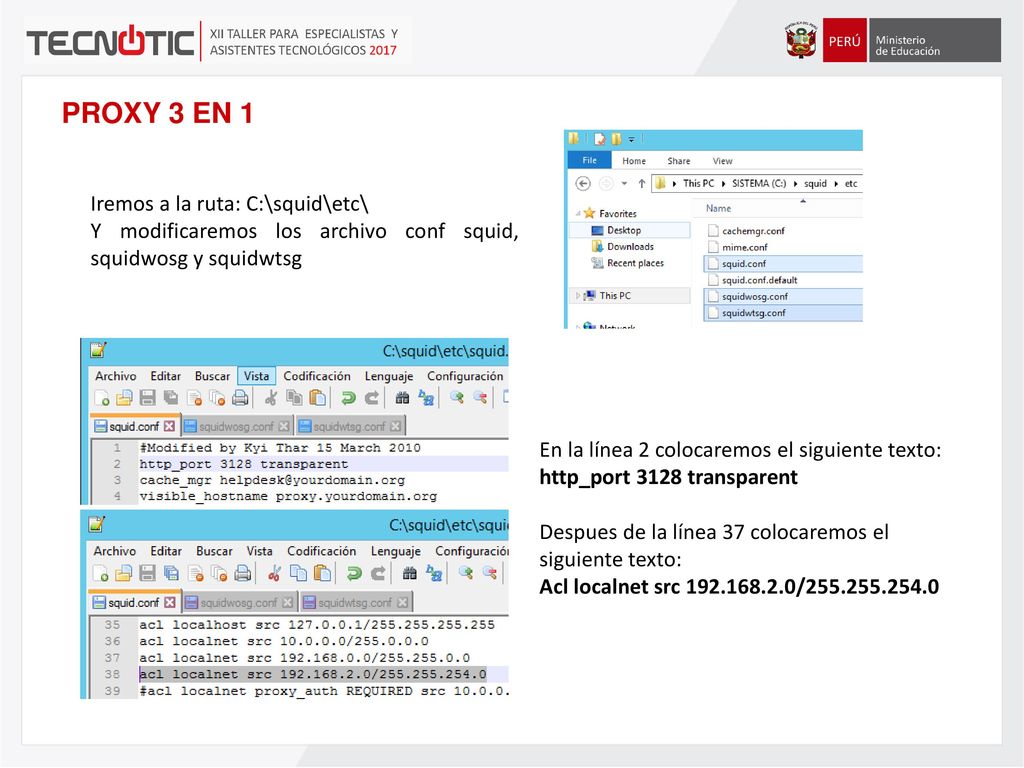Screen dimensions: 1024x768
Task: Click Copy icon in first Notepad++ screenshot
Action: (295, 397)
